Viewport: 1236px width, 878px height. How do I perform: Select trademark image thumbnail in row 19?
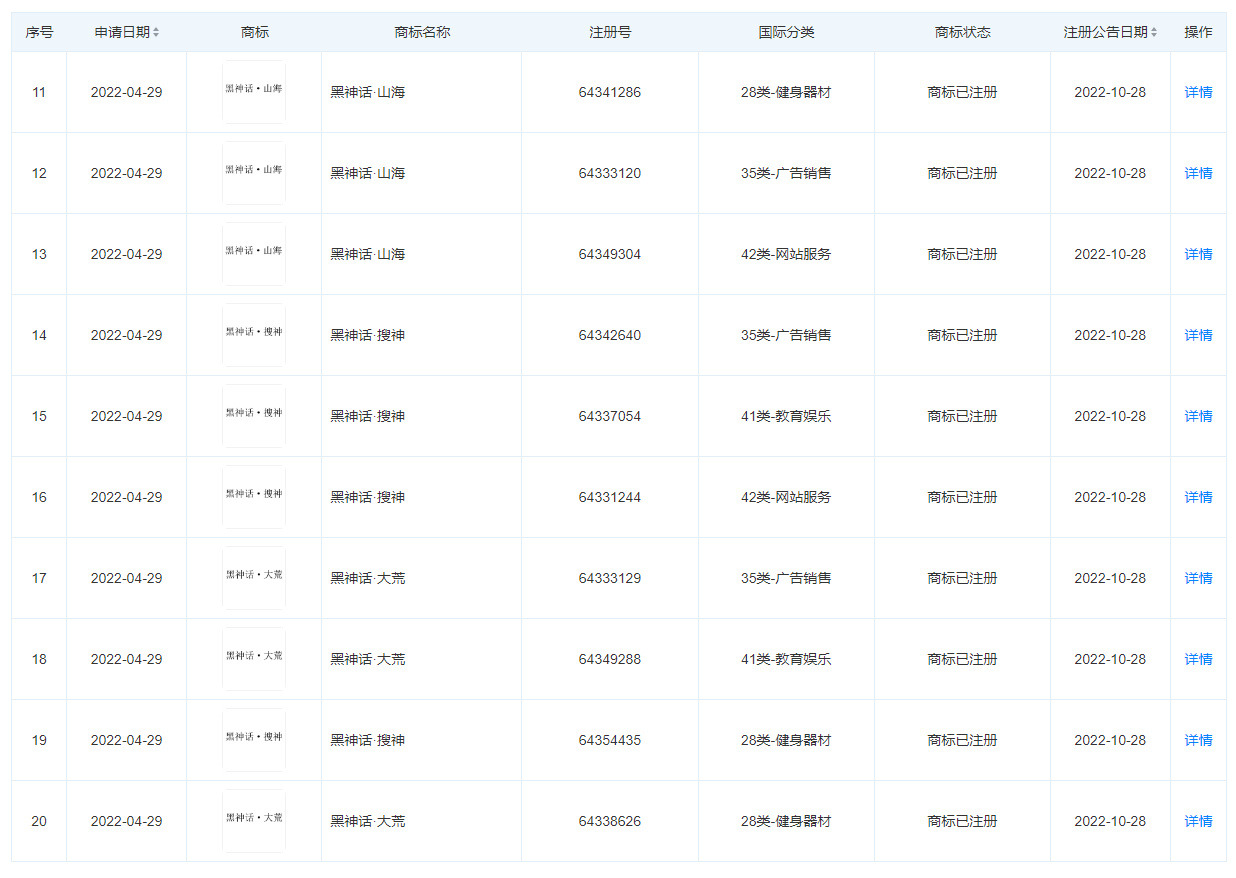click(x=254, y=740)
